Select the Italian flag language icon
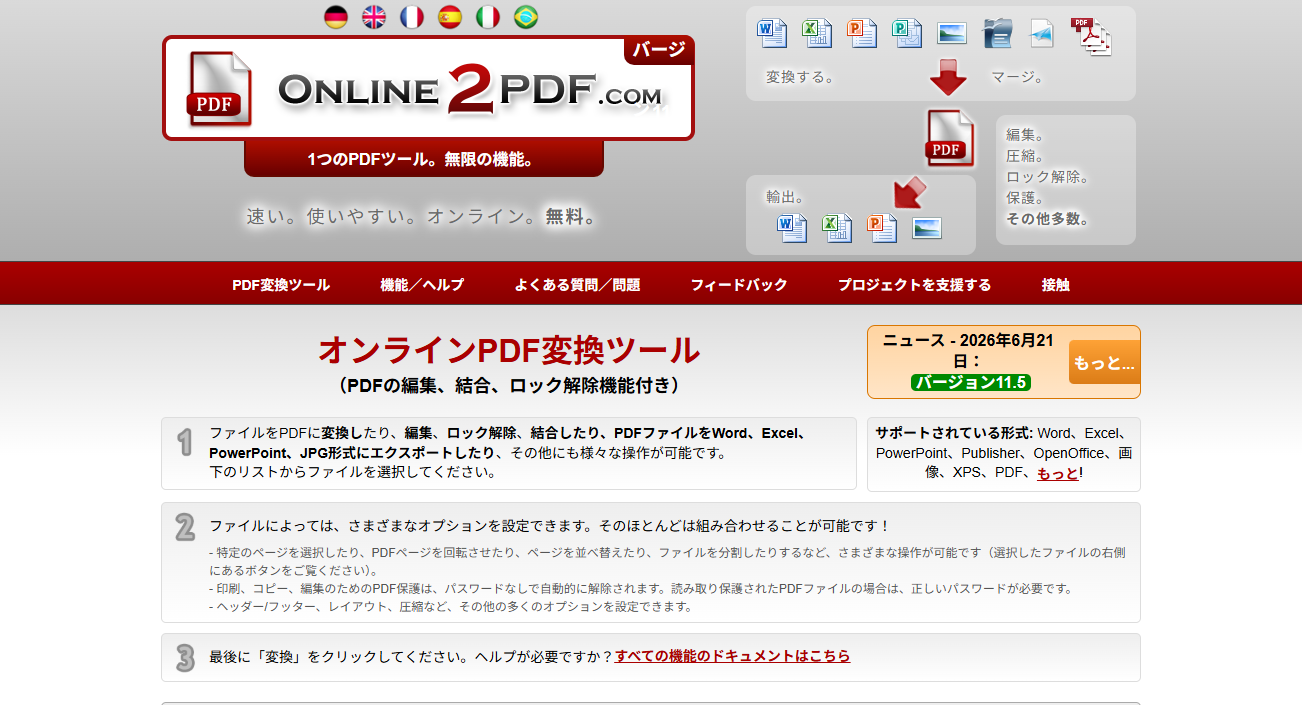Image resolution: width=1302 pixels, height=705 pixels. 488,17
